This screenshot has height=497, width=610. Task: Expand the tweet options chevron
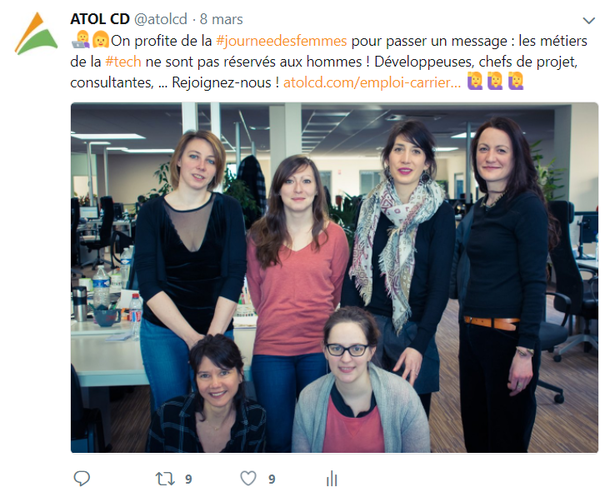pyautogui.click(x=589, y=20)
